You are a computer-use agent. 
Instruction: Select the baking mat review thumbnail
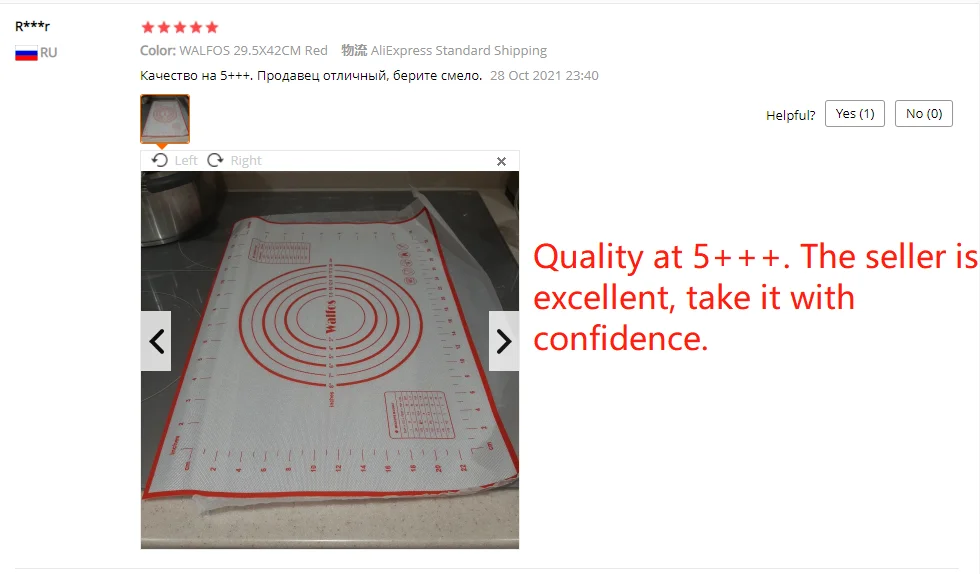click(x=165, y=119)
